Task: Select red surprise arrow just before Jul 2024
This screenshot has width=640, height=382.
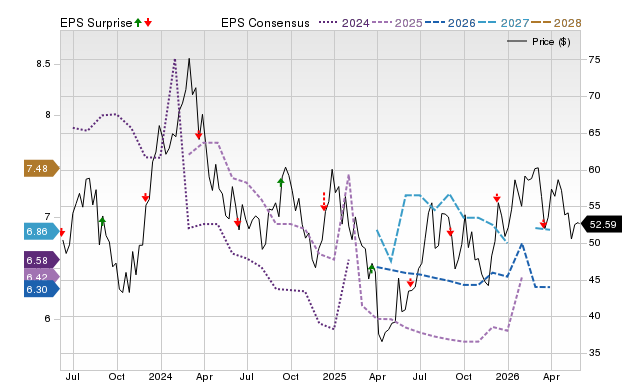Action: (238, 222)
